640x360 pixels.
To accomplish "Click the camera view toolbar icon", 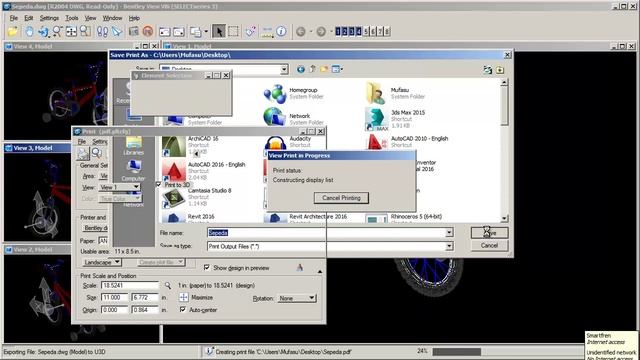I will point(133,31).
